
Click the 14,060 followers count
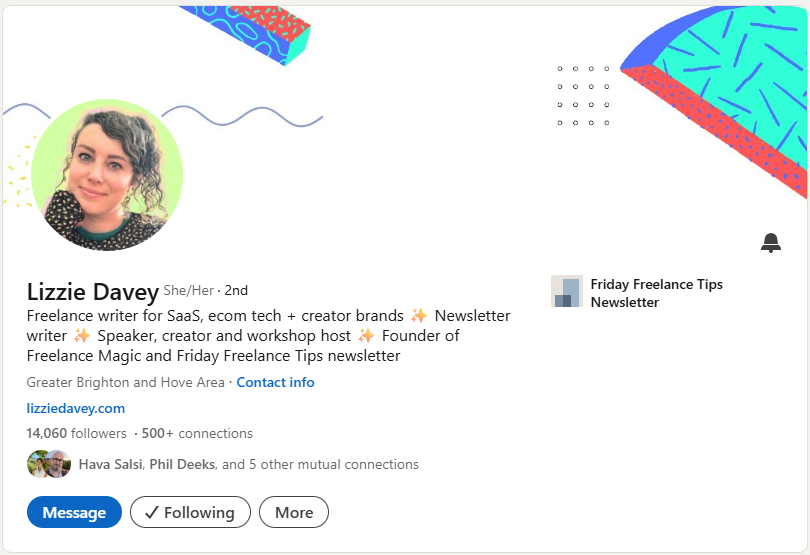(x=77, y=433)
